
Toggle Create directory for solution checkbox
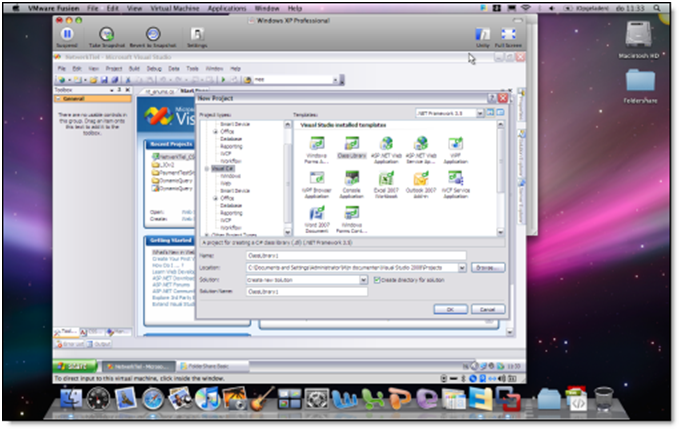377,280
